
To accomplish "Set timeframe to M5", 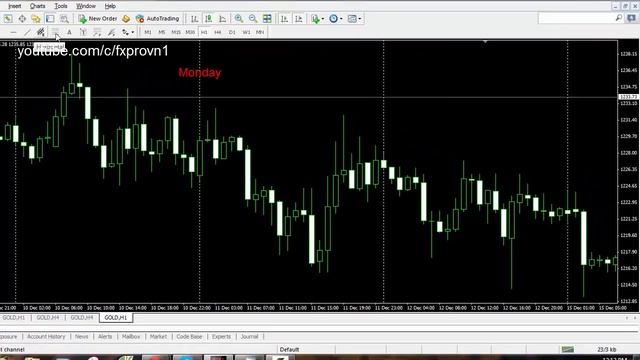I will [x=162, y=32].
